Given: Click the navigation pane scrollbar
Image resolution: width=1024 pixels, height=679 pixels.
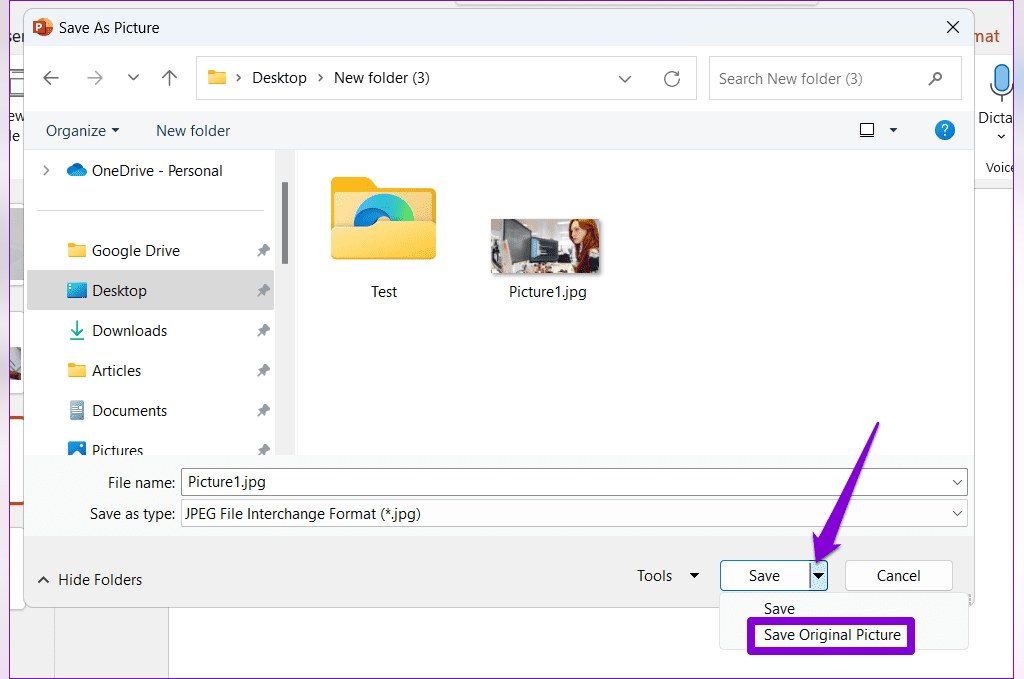Looking at the screenshot, I should pyautogui.click(x=285, y=223).
